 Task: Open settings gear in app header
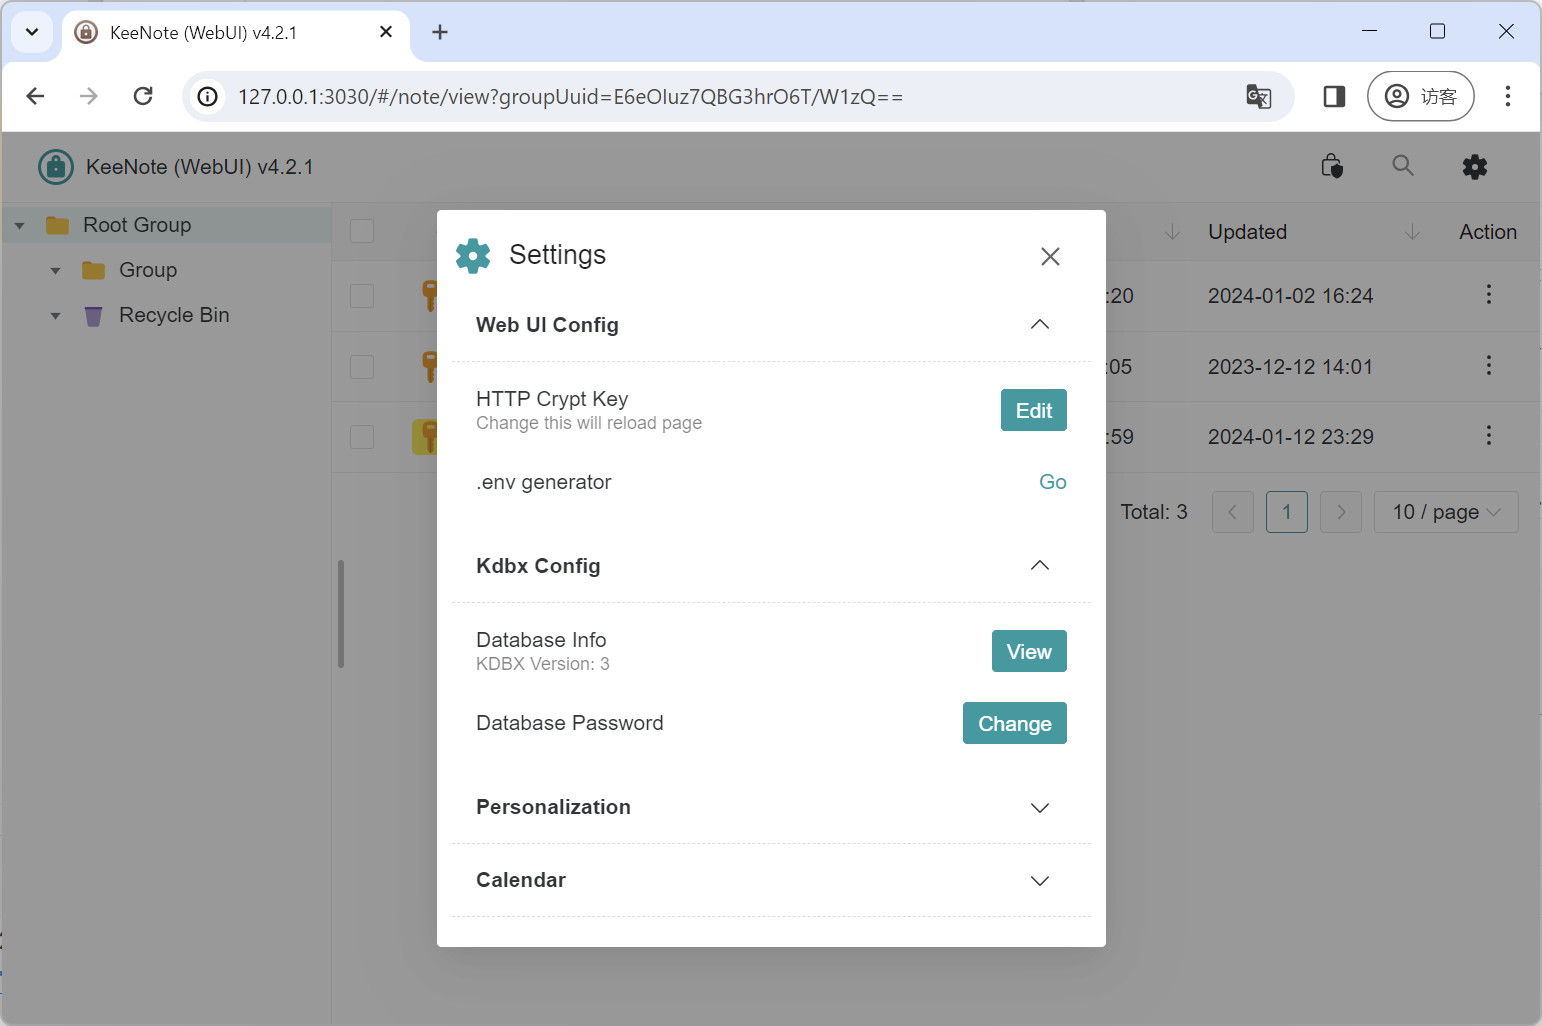point(1475,167)
